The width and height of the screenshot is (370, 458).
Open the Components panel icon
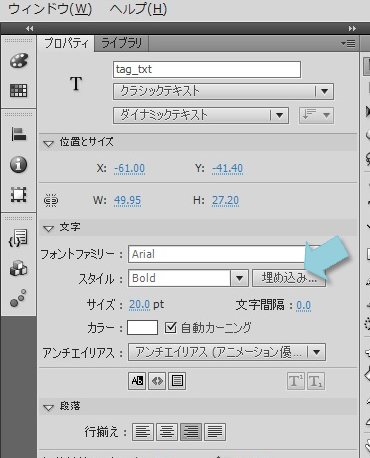click(x=18, y=268)
